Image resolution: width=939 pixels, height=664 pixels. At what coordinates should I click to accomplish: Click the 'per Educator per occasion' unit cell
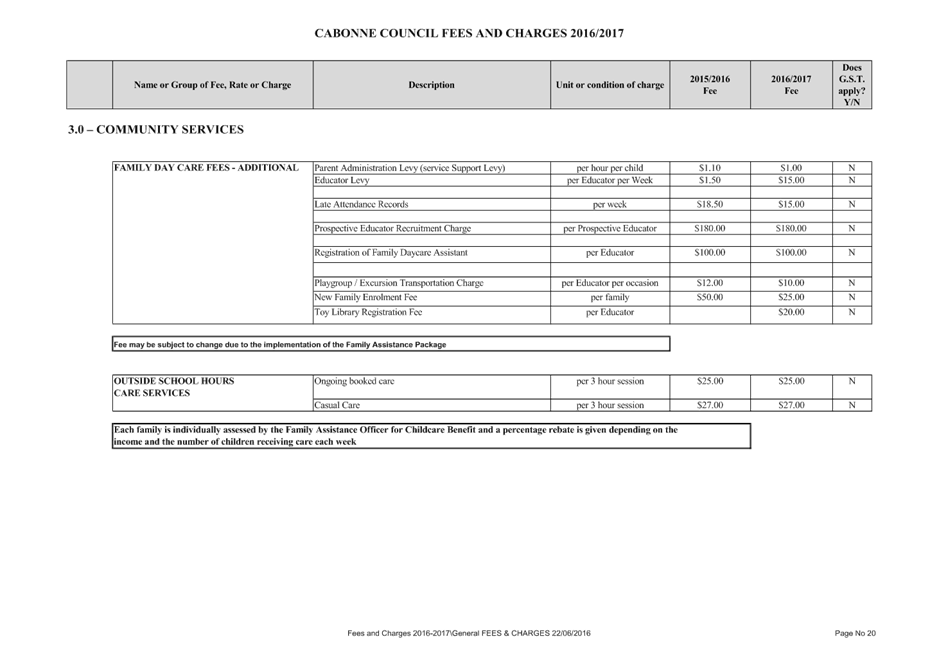[610, 283]
